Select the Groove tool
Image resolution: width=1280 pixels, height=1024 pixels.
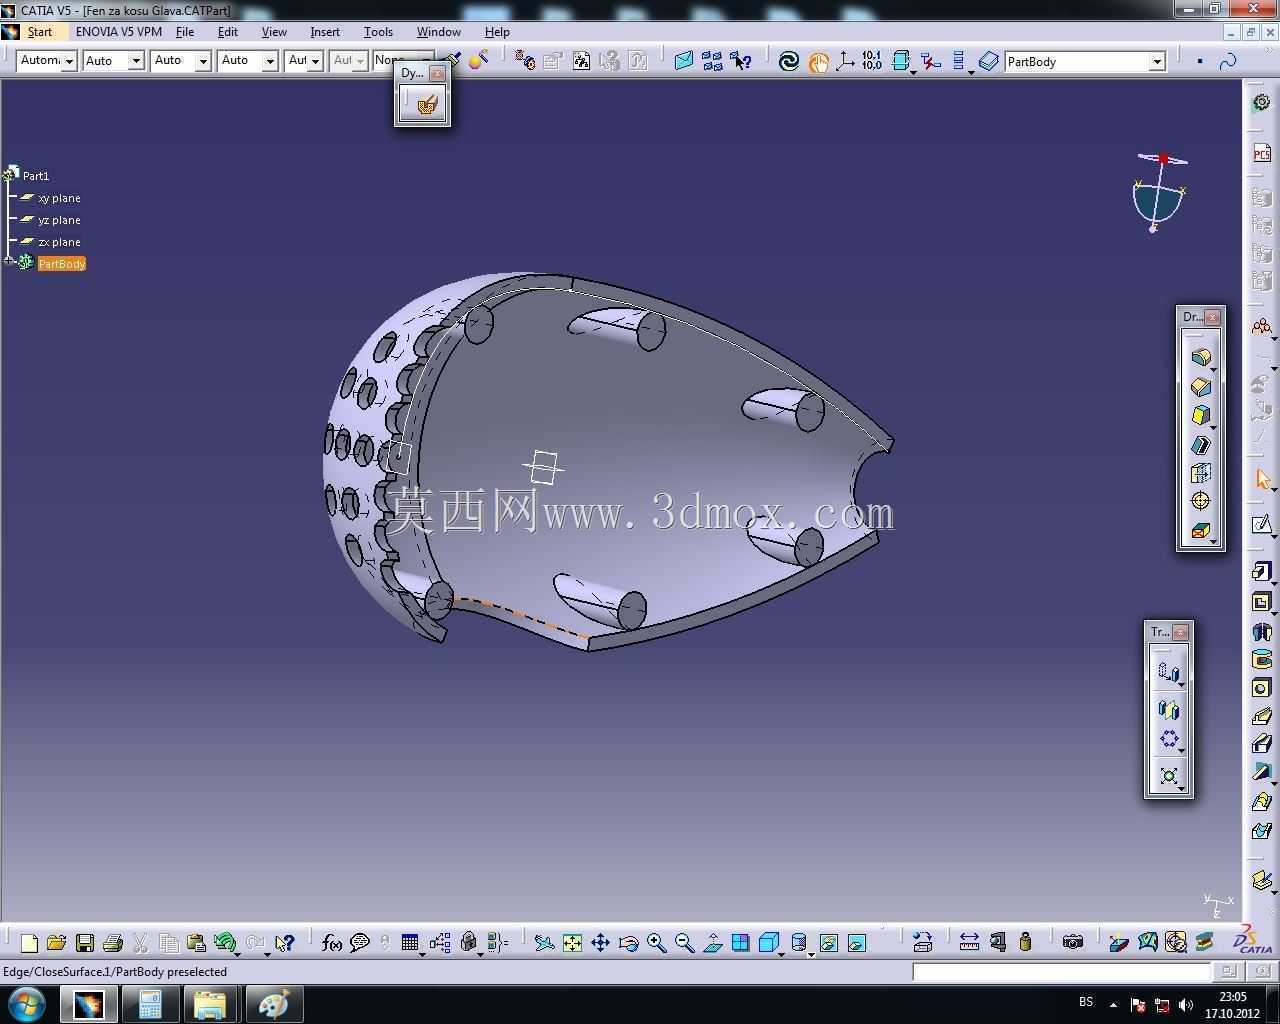point(1262,659)
